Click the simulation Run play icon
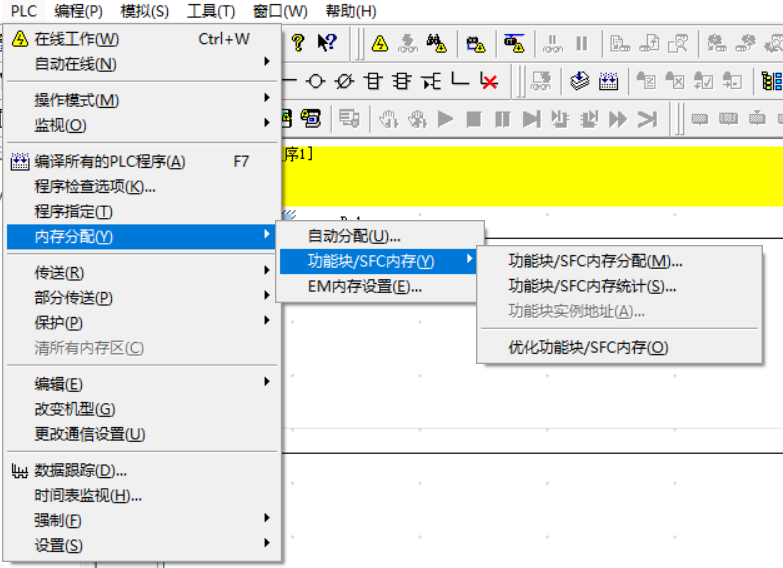 (446, 119)
